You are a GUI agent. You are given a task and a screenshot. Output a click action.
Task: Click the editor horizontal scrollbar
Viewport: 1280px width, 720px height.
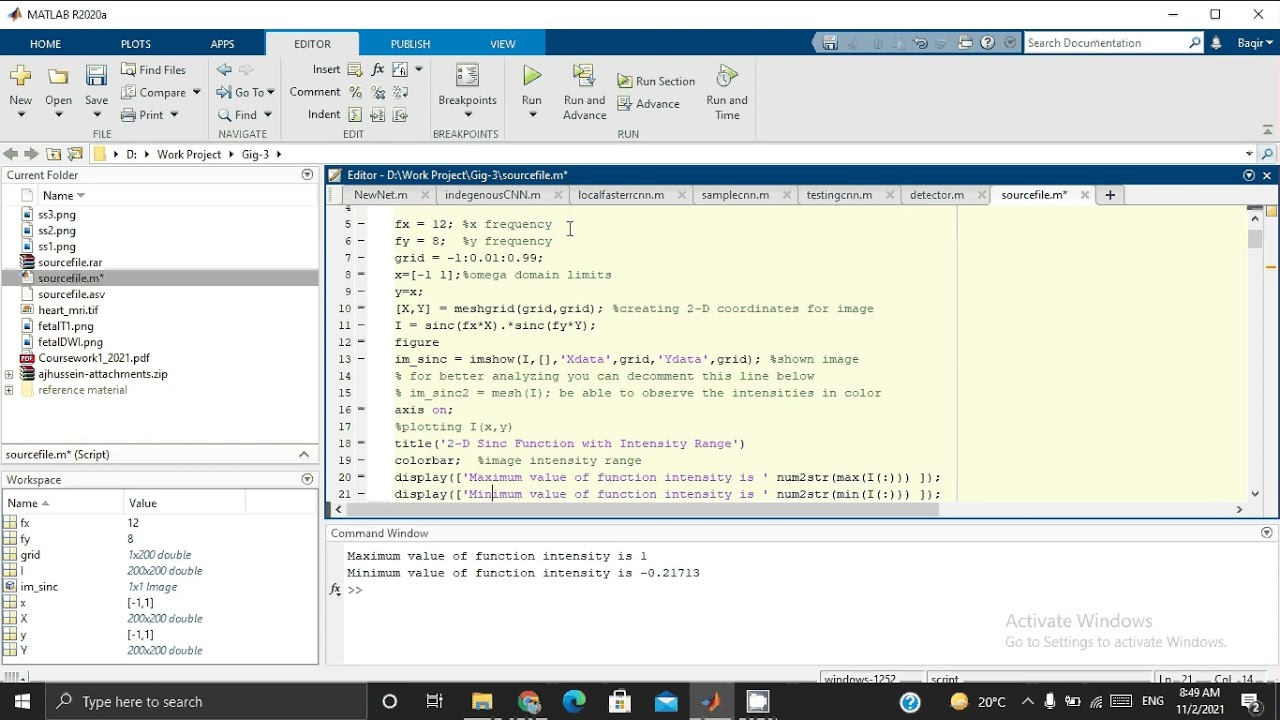click(x=643, y=509)
